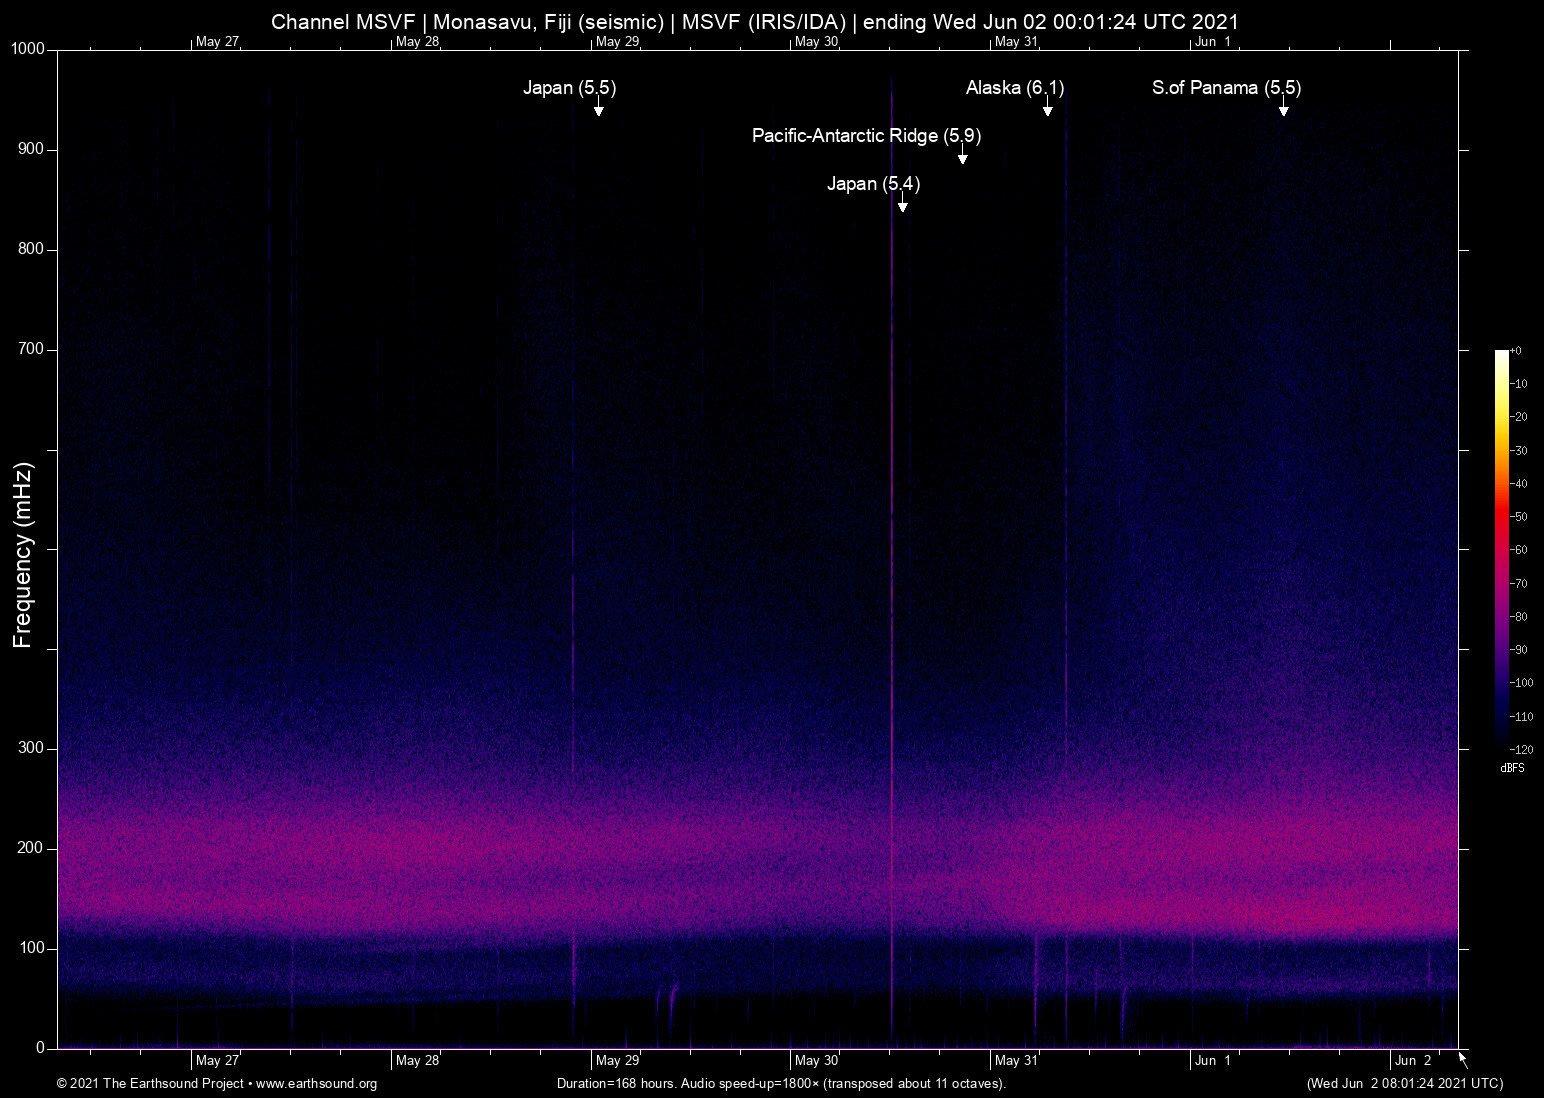Click the -80 color scale value
Screen dimensions: 1544x1098
pyautogui.click(x=1519, y=617)
